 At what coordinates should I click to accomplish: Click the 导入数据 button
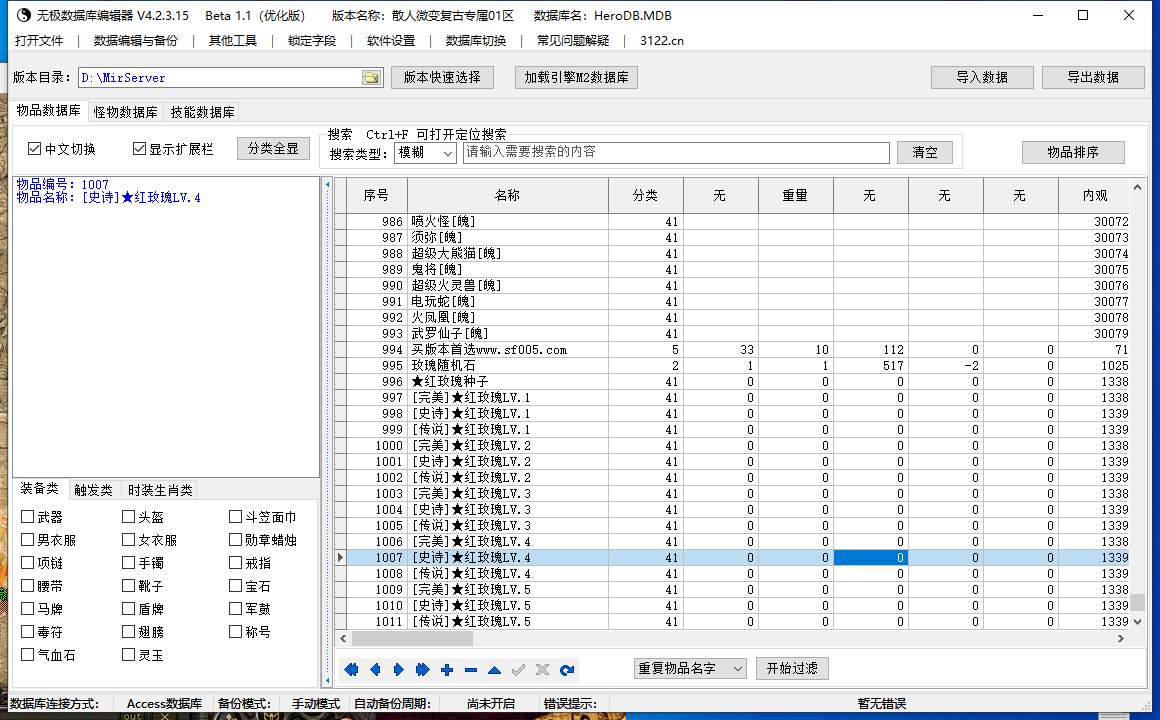982,77
